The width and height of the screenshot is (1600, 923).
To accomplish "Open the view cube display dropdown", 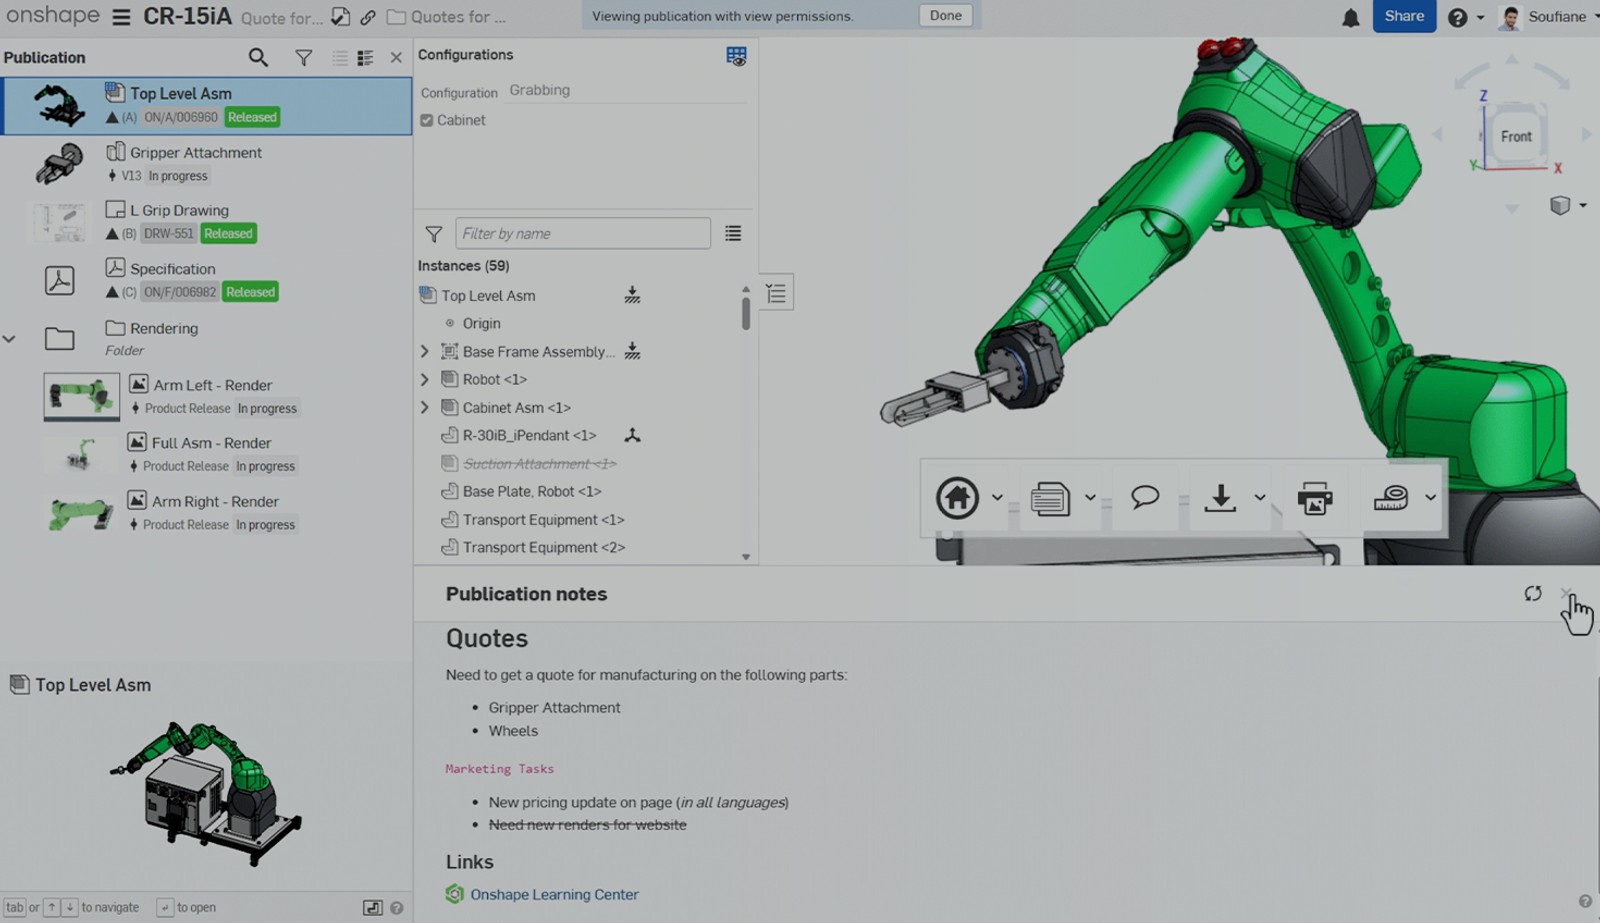I will point(1583,205).
